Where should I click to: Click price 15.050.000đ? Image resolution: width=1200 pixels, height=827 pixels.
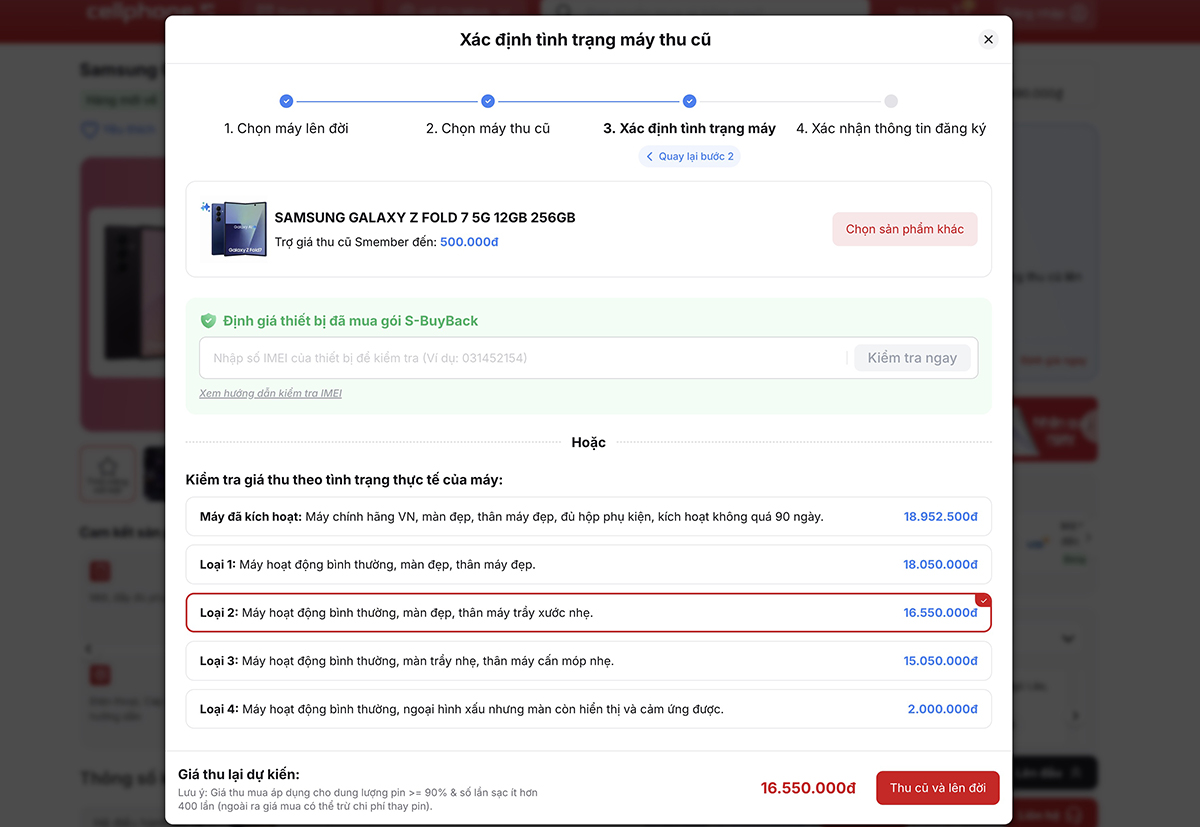click(x=940, y=661)
